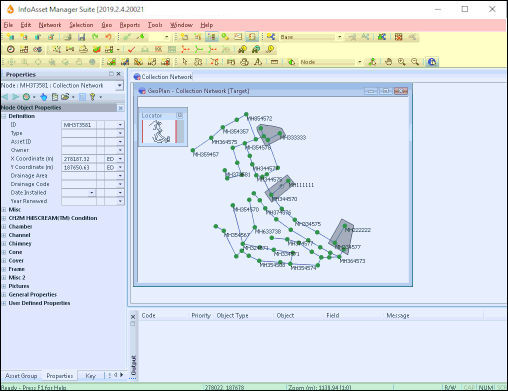Open the Date Installed date picker dropdown
The width and height of the screenshot is (508, 391).
coord(92,193)
